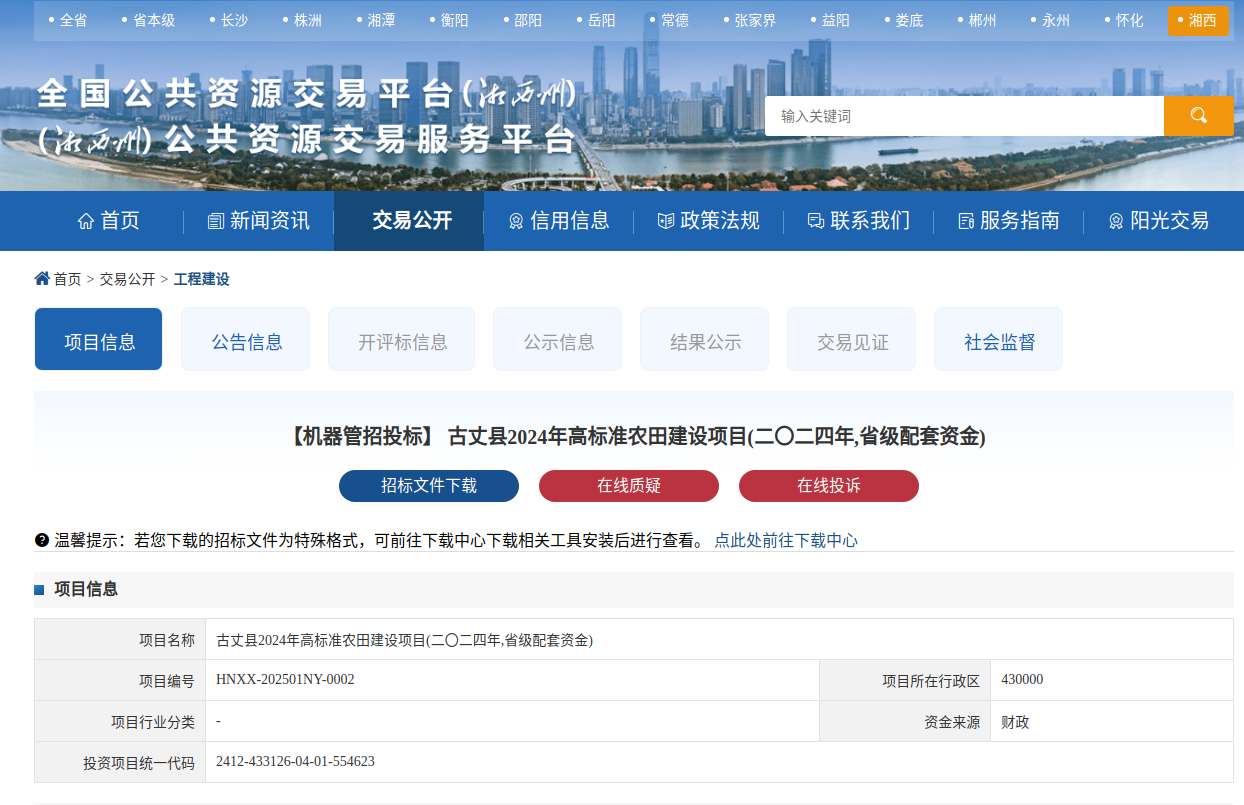
Task: Click the code 2412-433126-04-01-554623
Action: [x=295, y=762]
